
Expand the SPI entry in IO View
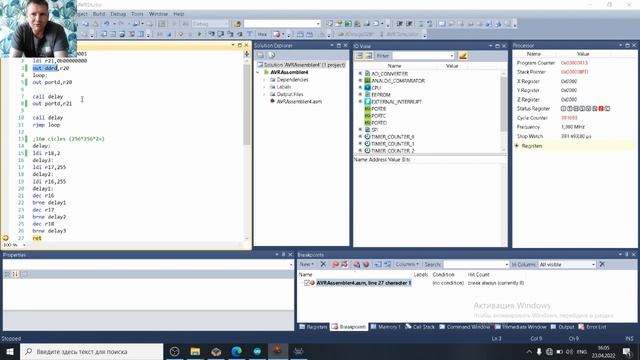coord(360,129)
